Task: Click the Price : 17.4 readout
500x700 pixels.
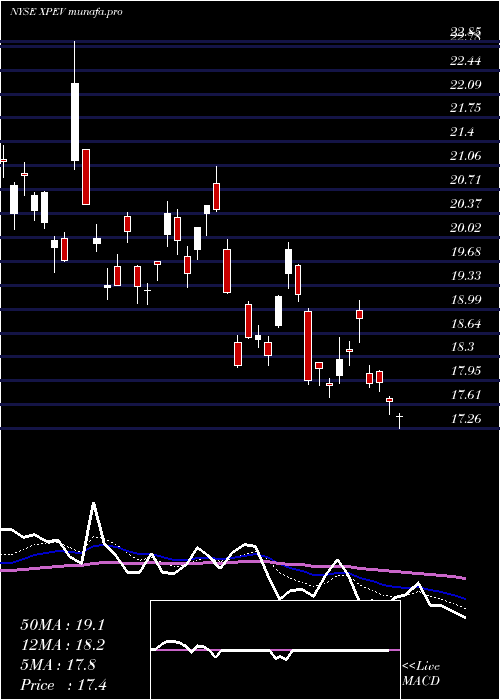Action: point(63,685)
